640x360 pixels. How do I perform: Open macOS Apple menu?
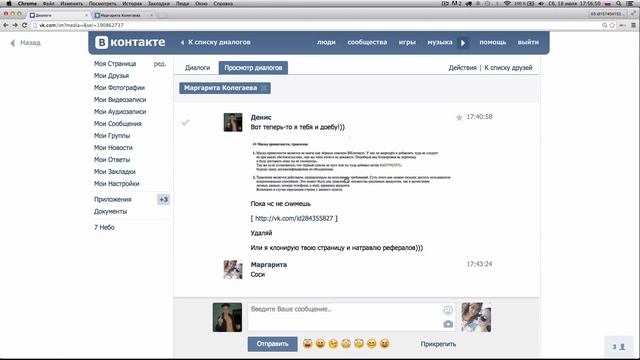click(9, 3)
